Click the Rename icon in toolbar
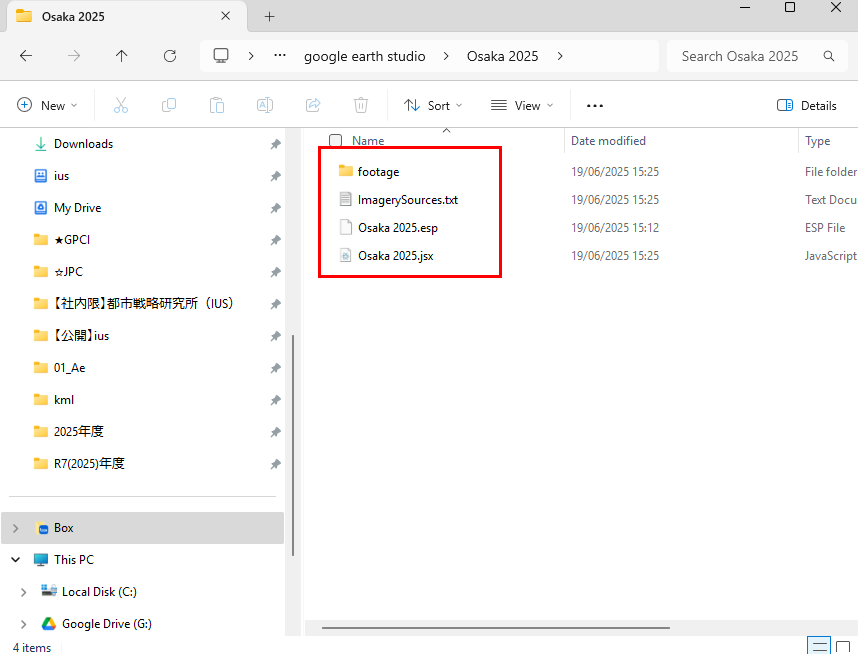The height and width of the screenshot is (654, 858). tap(265, 105)
